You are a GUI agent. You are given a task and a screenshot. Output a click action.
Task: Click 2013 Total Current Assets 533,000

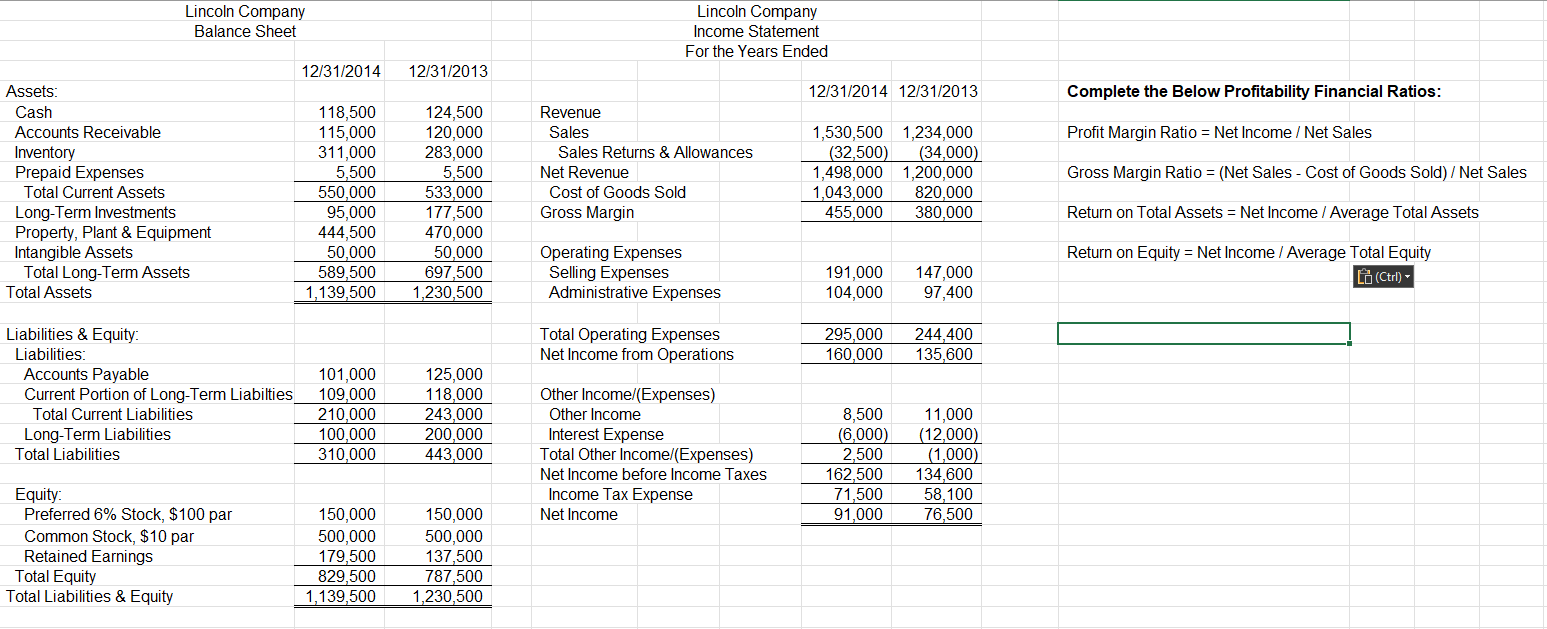point(452,192)
